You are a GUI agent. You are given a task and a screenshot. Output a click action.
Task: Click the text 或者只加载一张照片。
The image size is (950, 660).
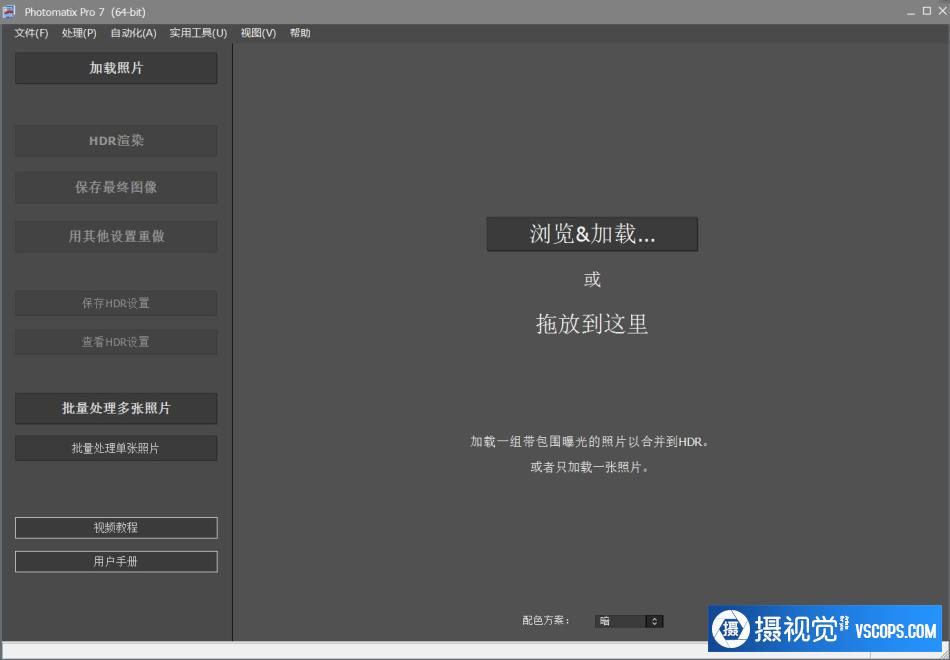(590, 468)
